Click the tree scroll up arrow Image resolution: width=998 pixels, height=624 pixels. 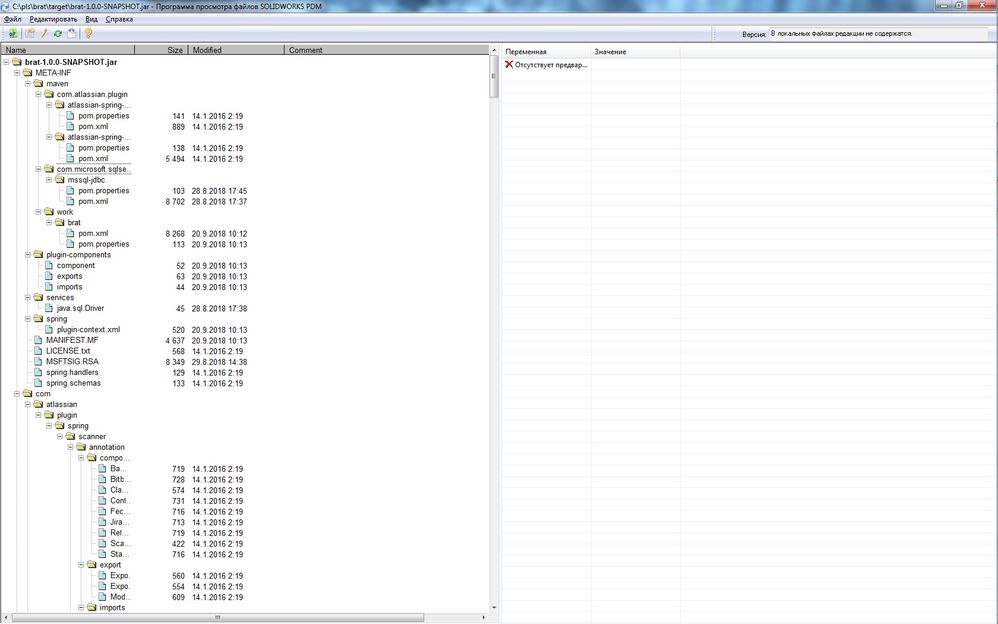coord(493,50)
